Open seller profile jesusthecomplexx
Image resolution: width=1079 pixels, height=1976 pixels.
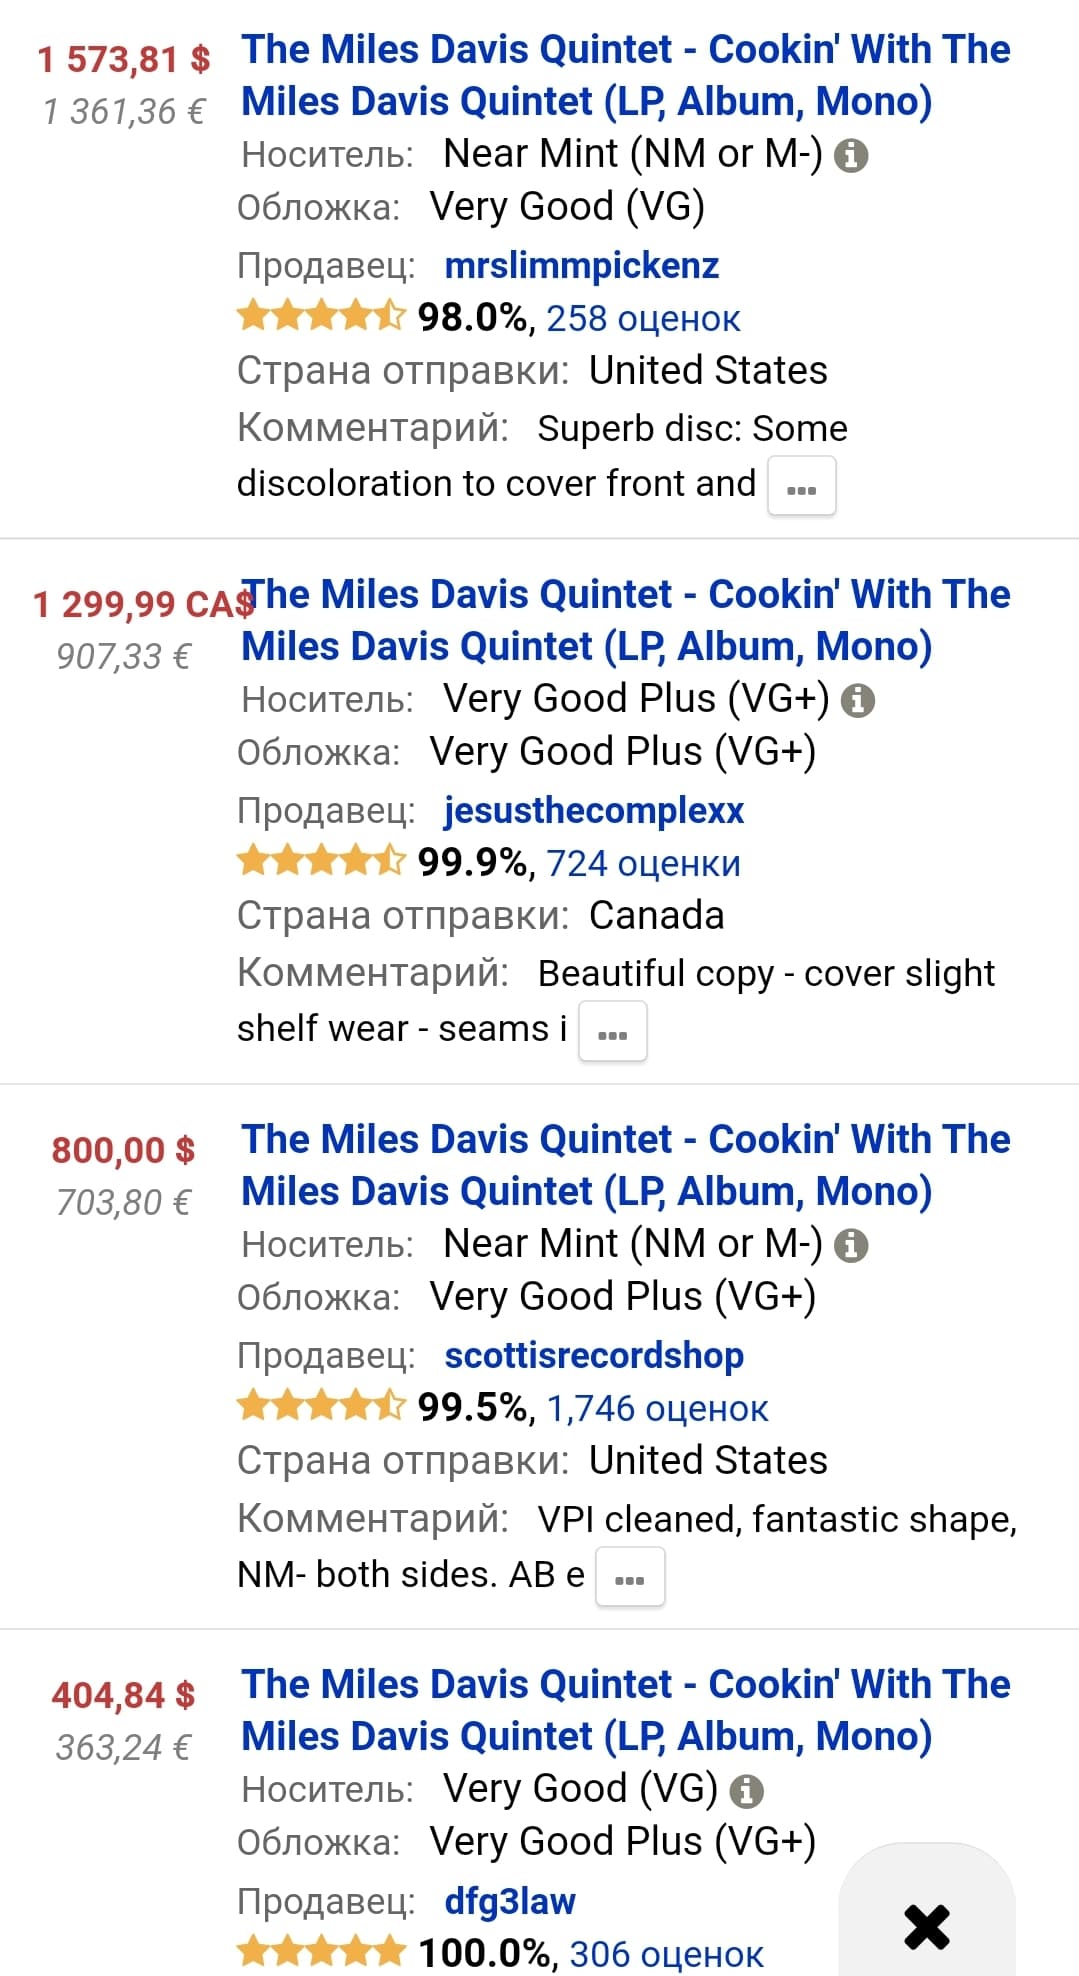594,811
